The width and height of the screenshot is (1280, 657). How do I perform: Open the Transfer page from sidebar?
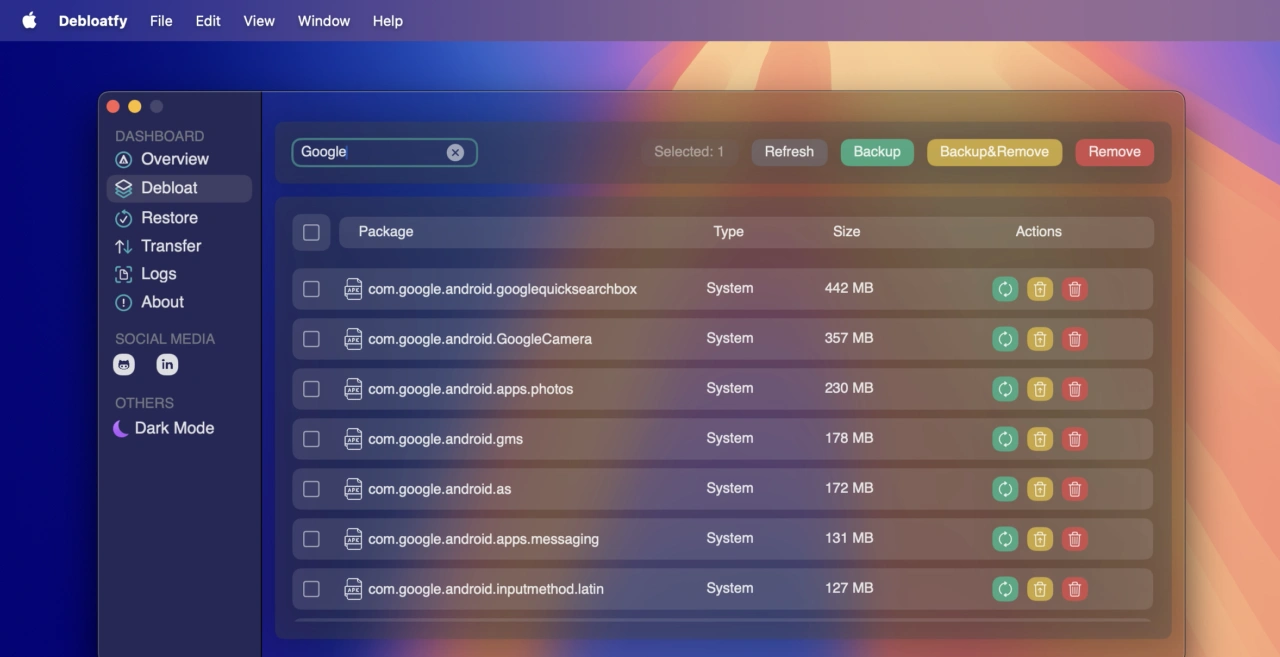(x=171, y=246)
